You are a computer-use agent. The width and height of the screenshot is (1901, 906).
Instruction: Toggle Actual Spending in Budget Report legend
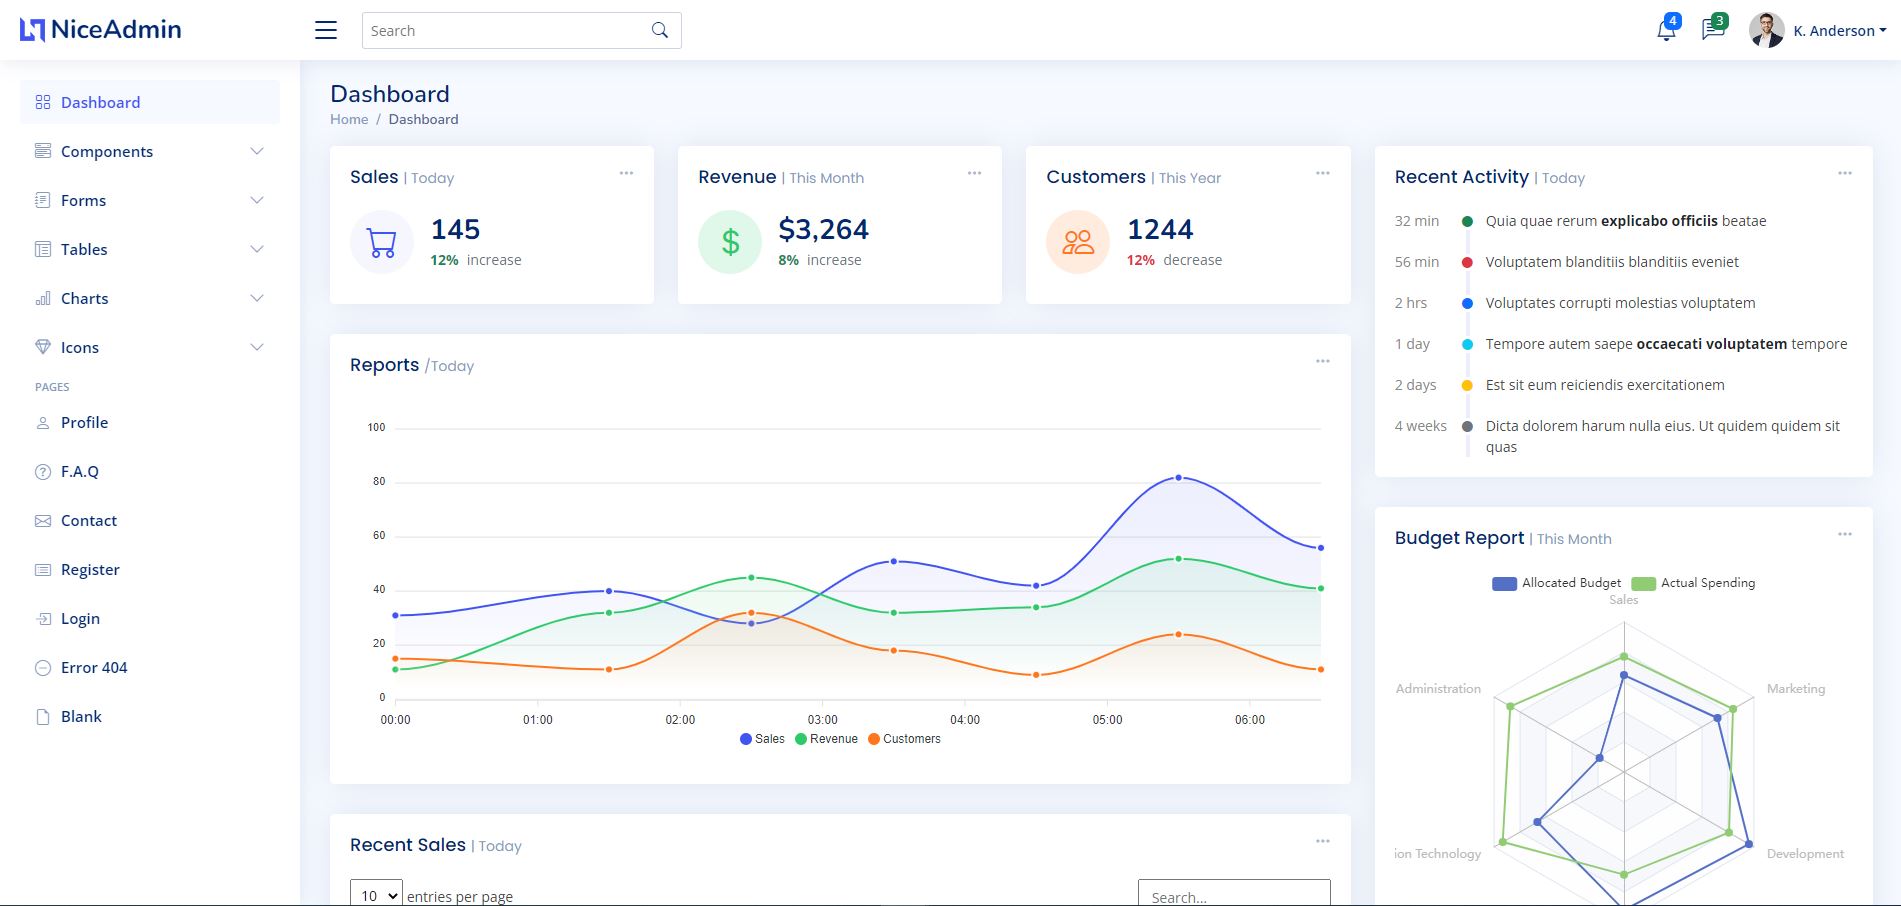coord(1693,583)
